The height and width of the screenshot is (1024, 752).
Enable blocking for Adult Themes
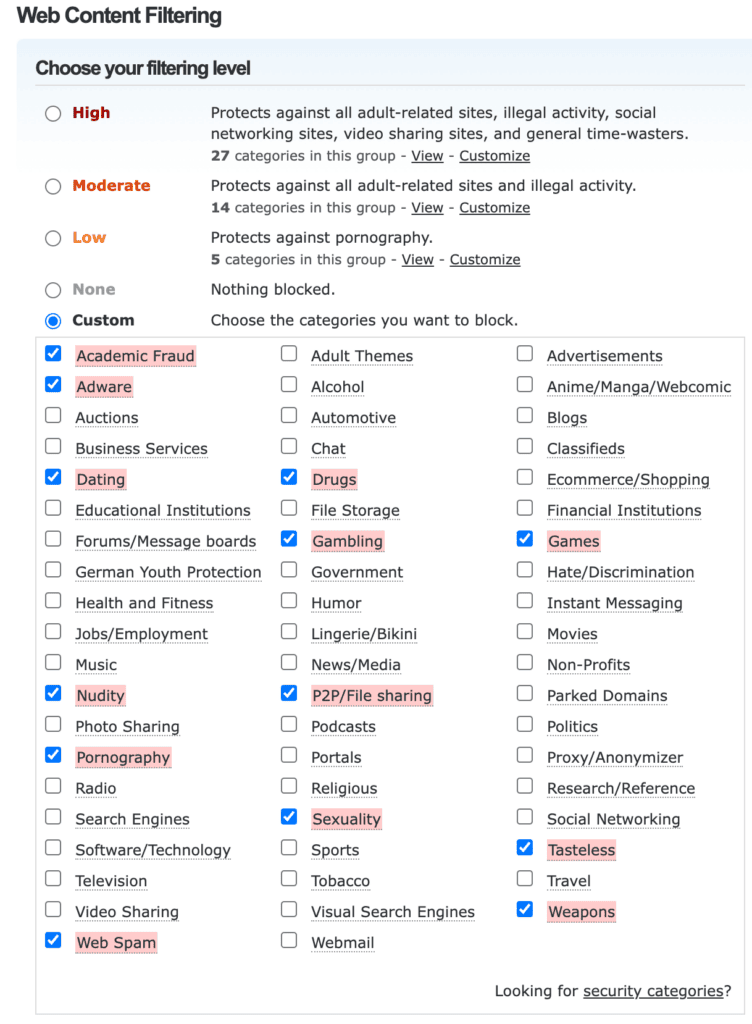click(x=289, y=354)
